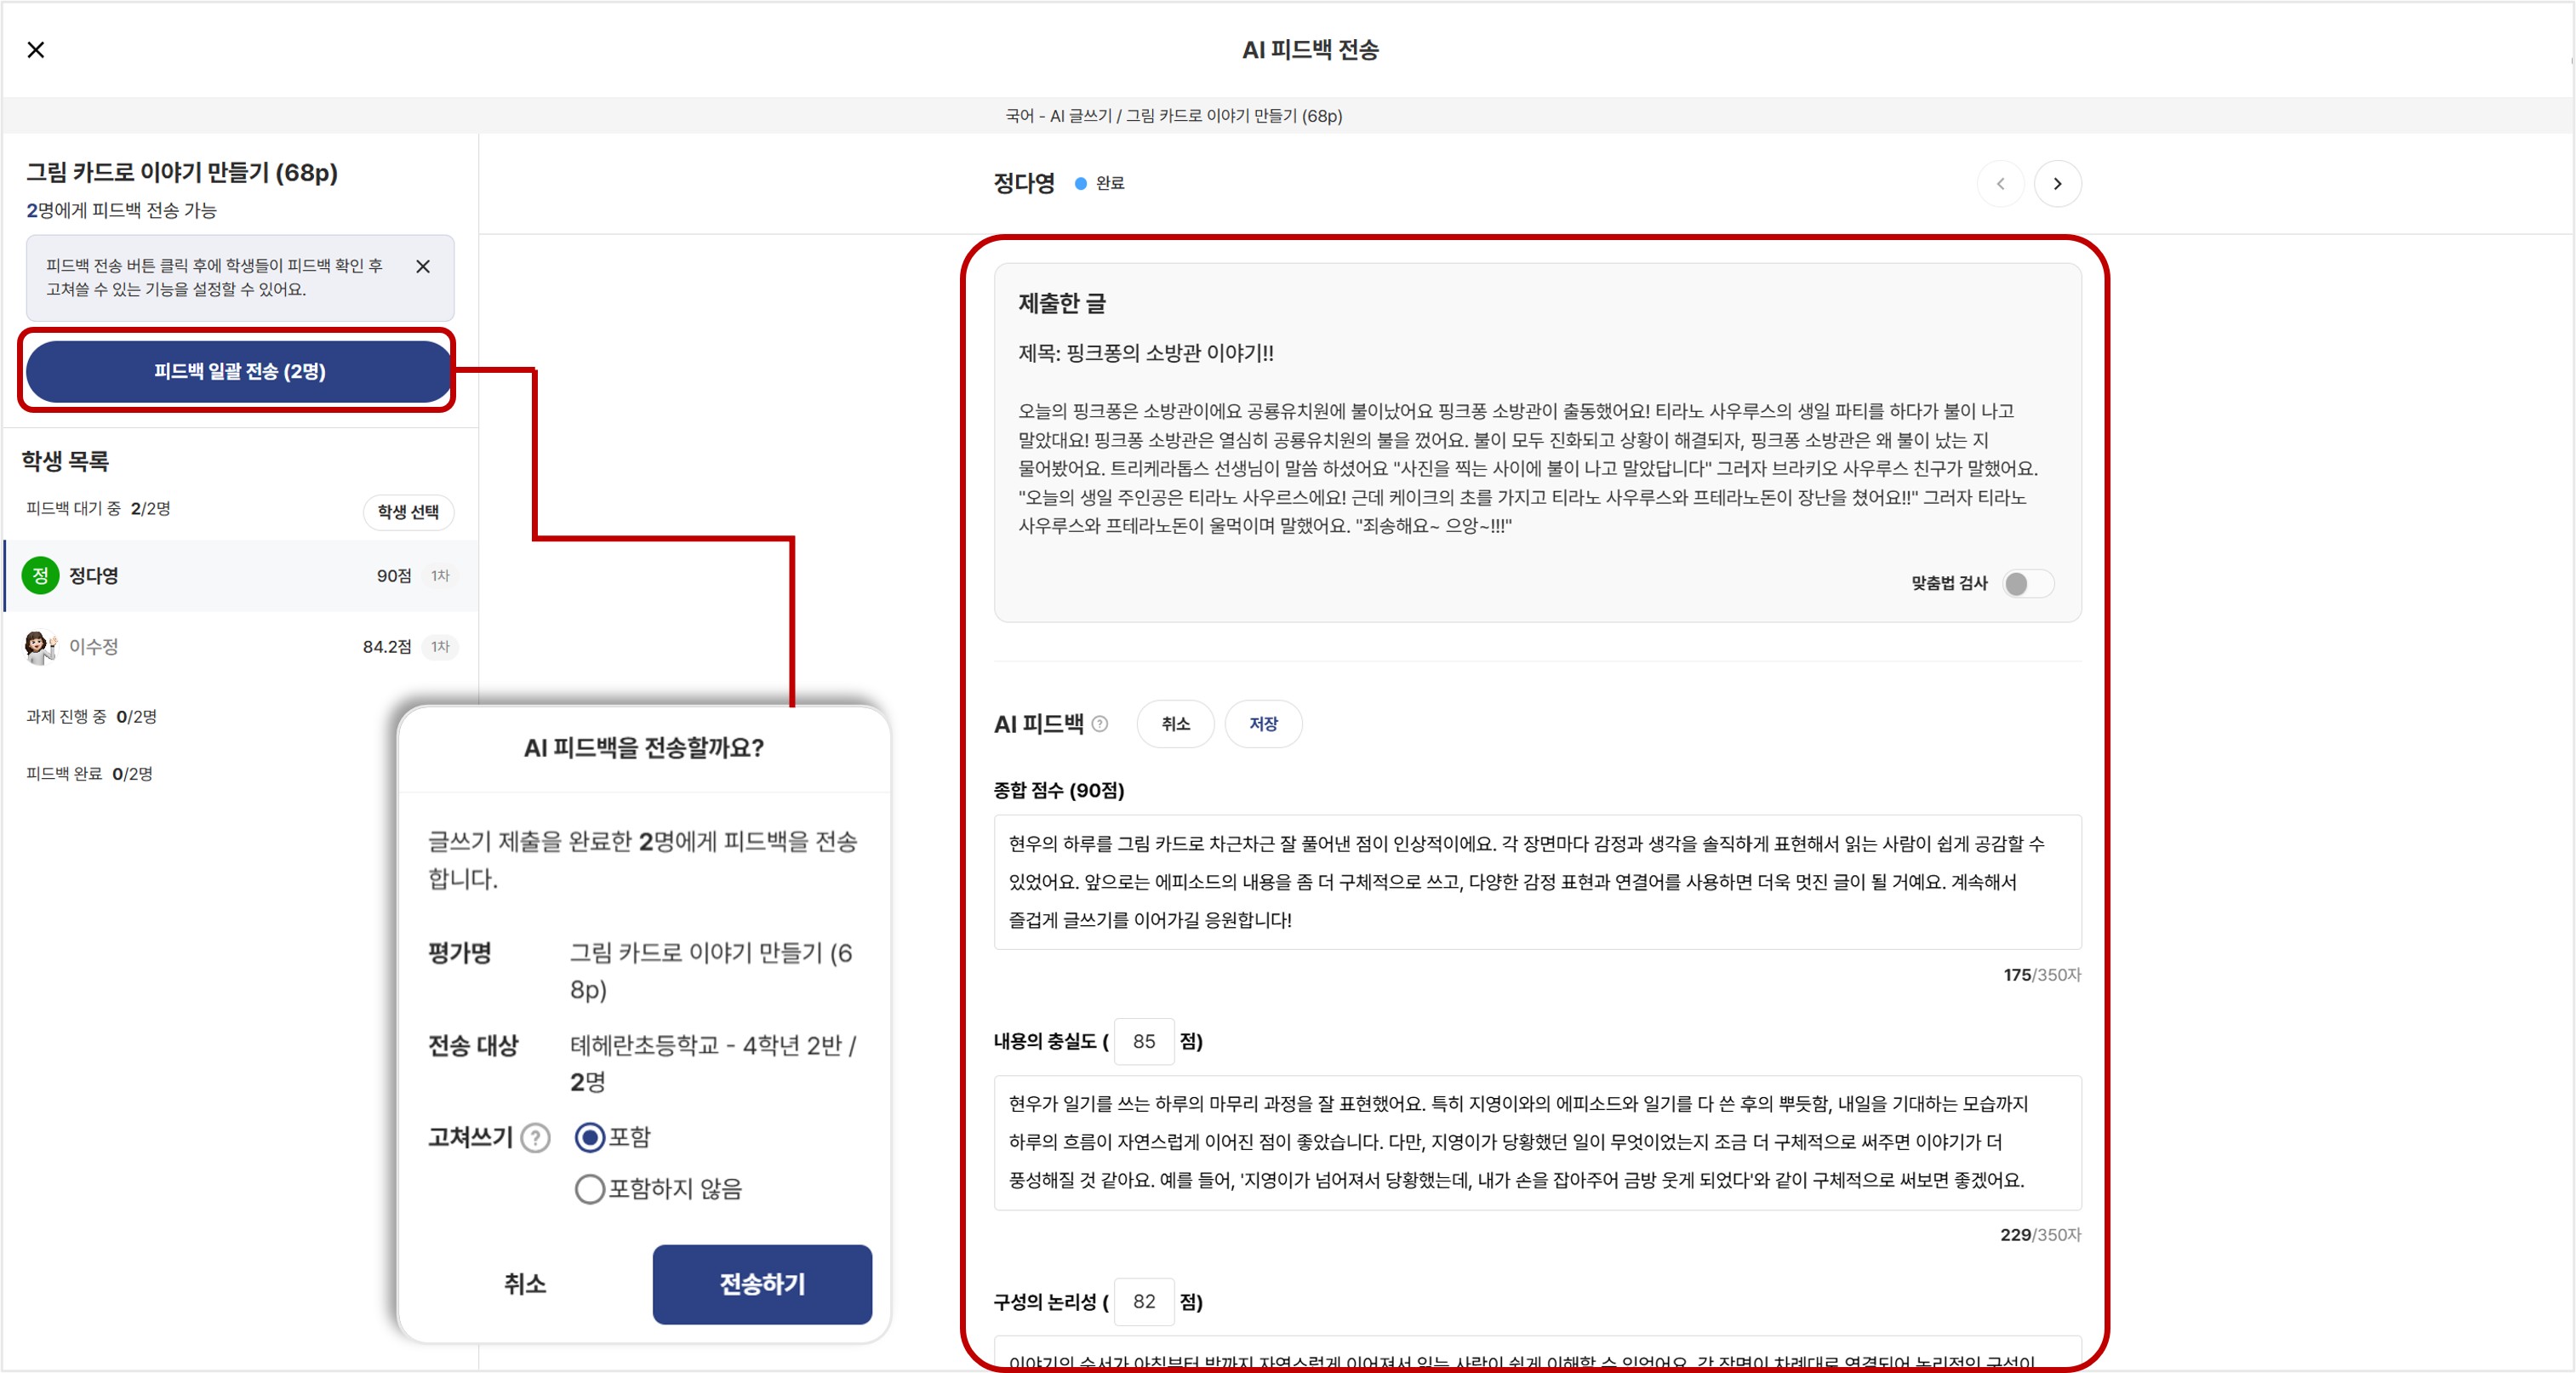This screenshot has height=1373, width=2576.
Task: Click the 229/350자 character counter
Action: click(2041, 1235)
